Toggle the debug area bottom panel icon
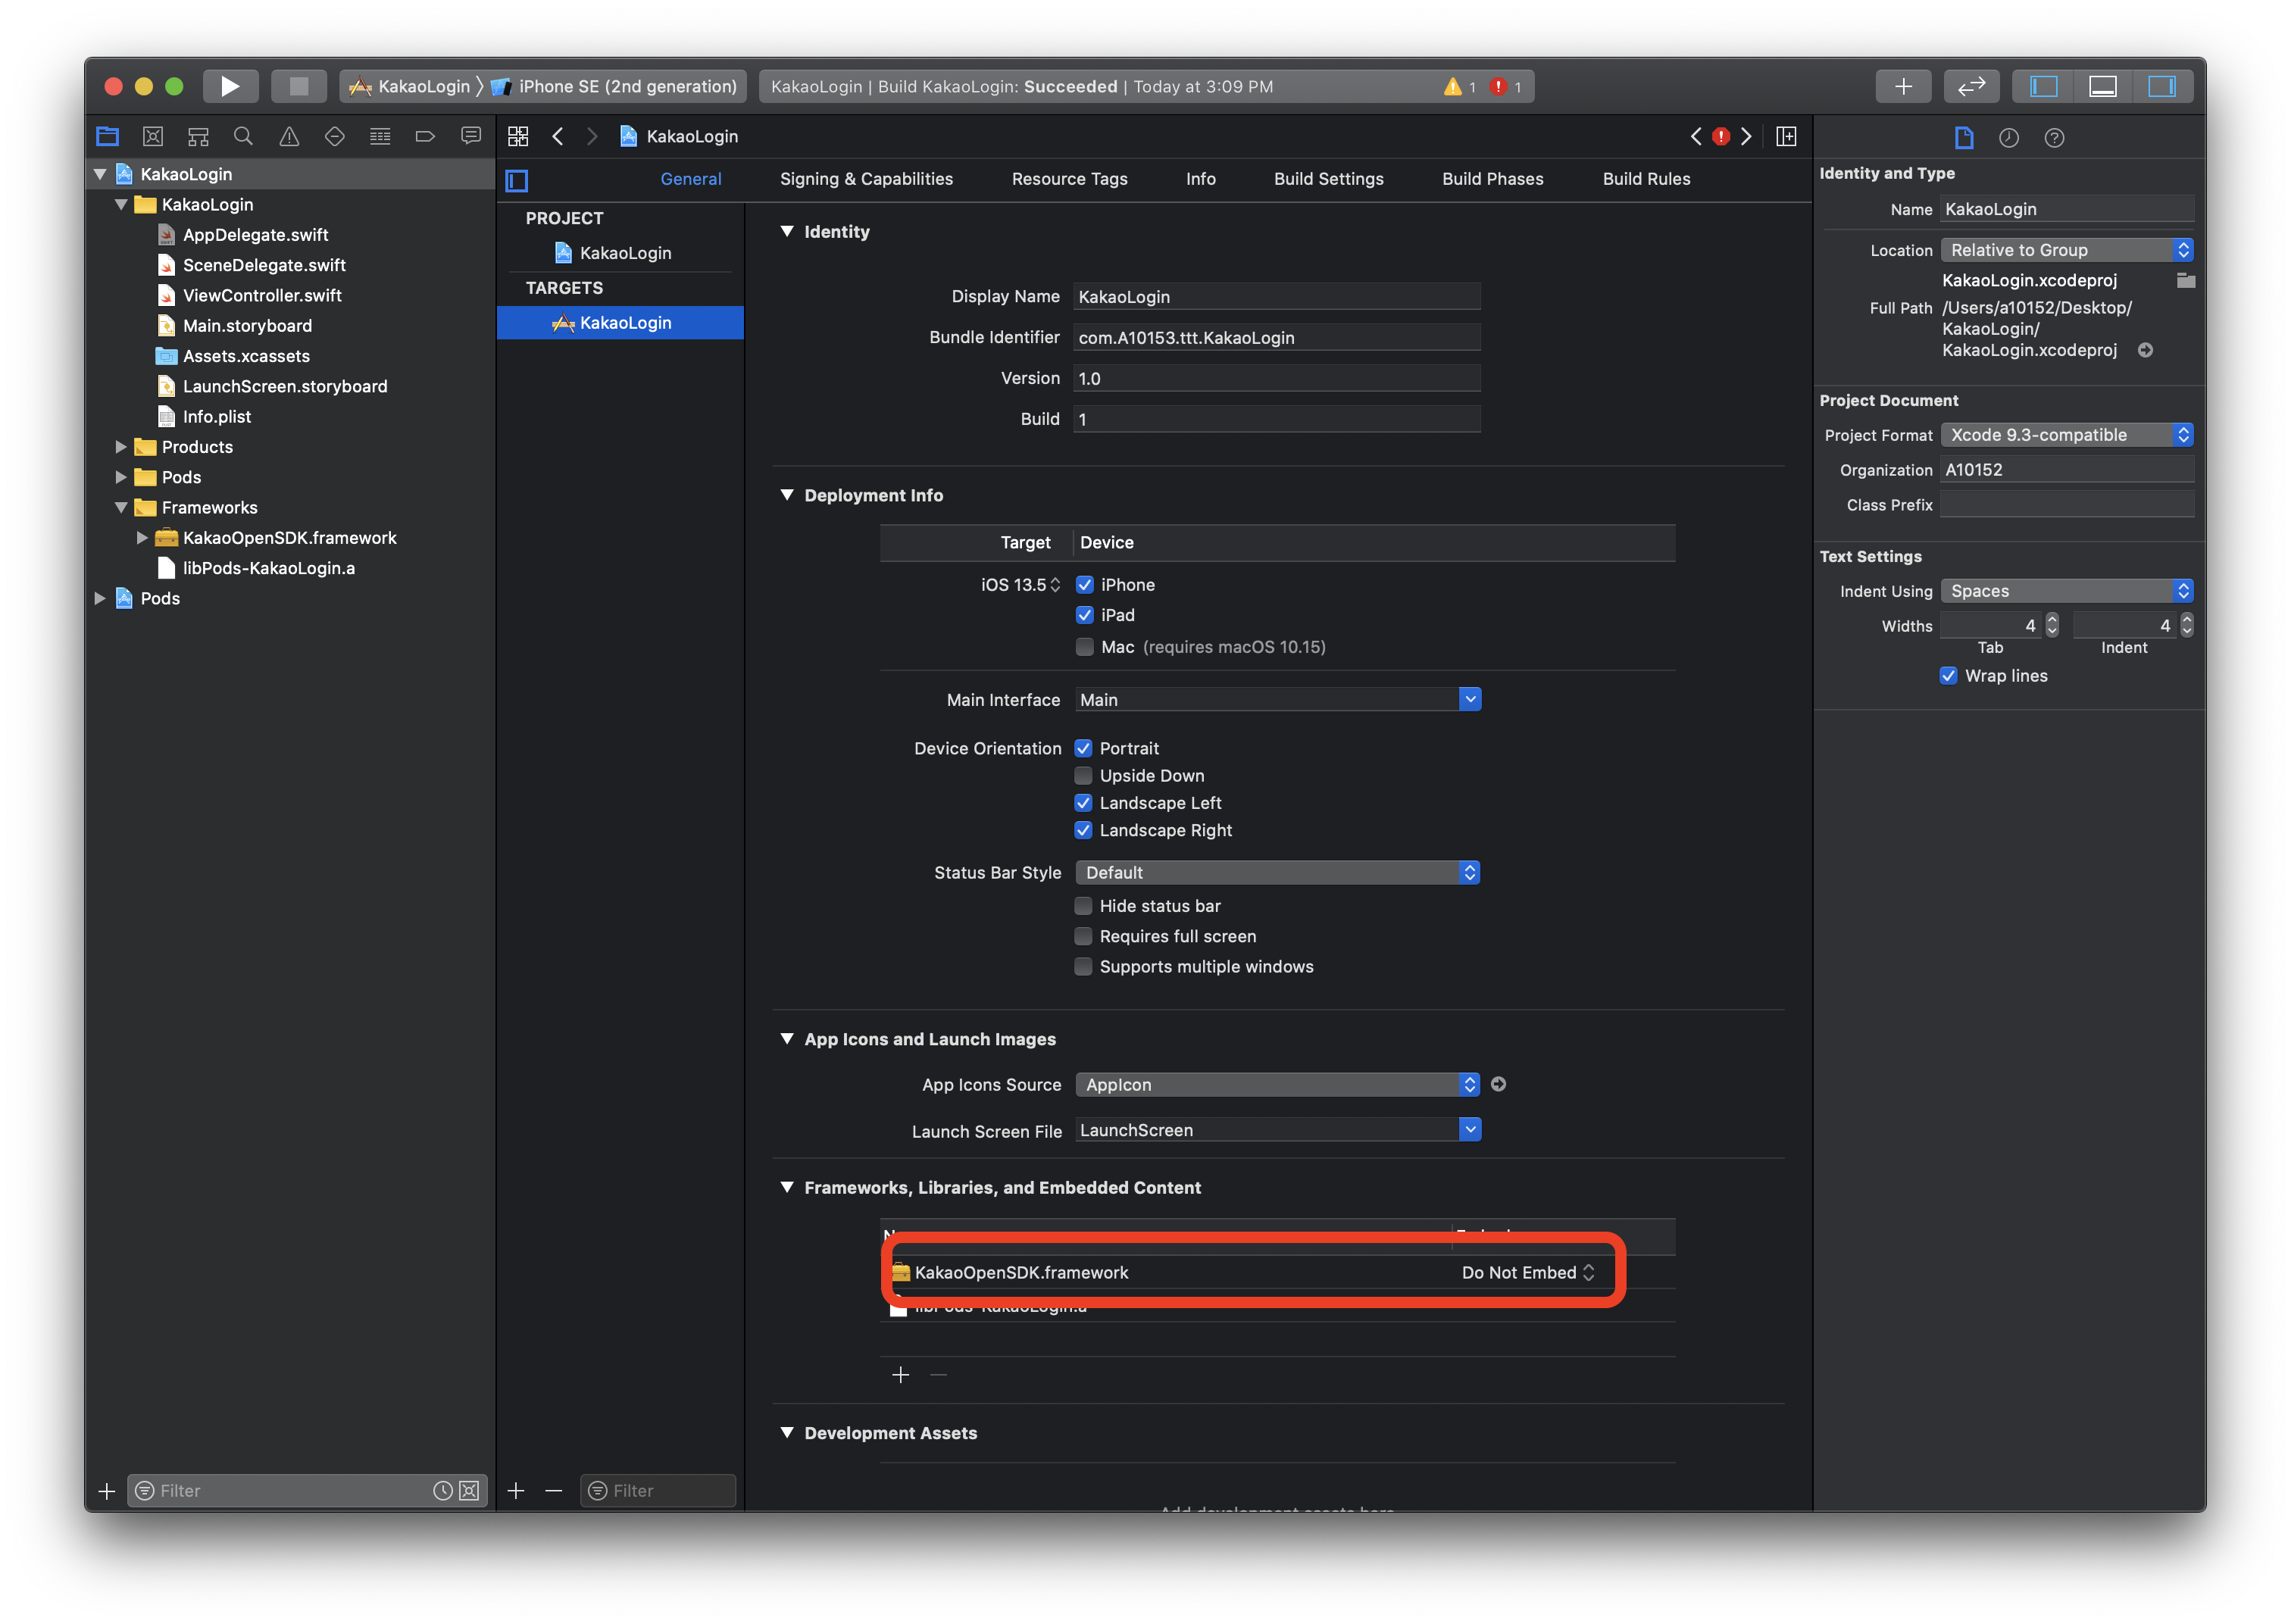Image resolution: width=2291 pixels, height=1624 pixels. (2103, 86)
